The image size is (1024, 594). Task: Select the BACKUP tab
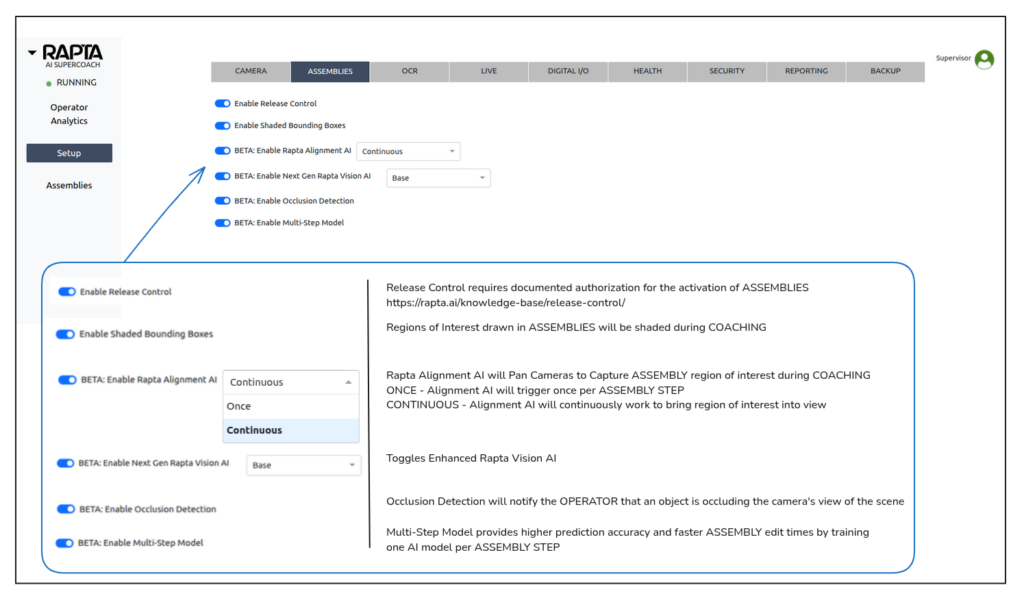pos(886,71)
